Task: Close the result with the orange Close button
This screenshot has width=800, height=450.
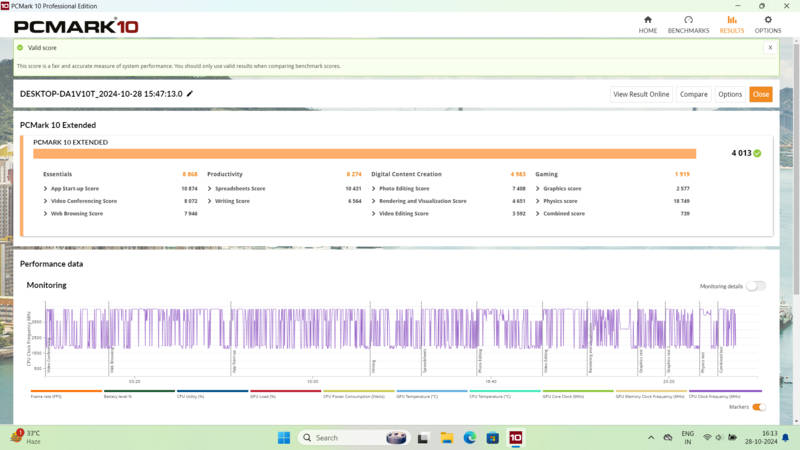Action: [x=761, y=94]
